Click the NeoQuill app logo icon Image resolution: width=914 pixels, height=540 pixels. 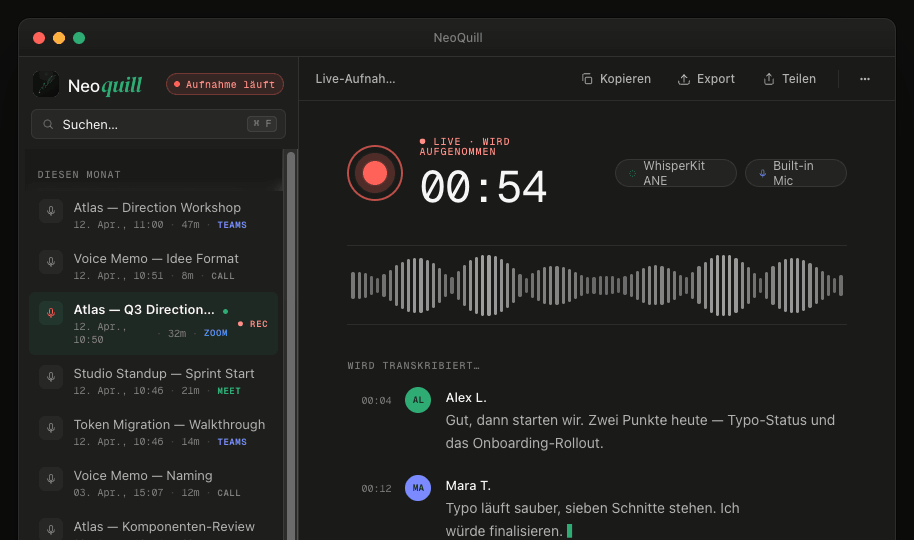[46, 84]
